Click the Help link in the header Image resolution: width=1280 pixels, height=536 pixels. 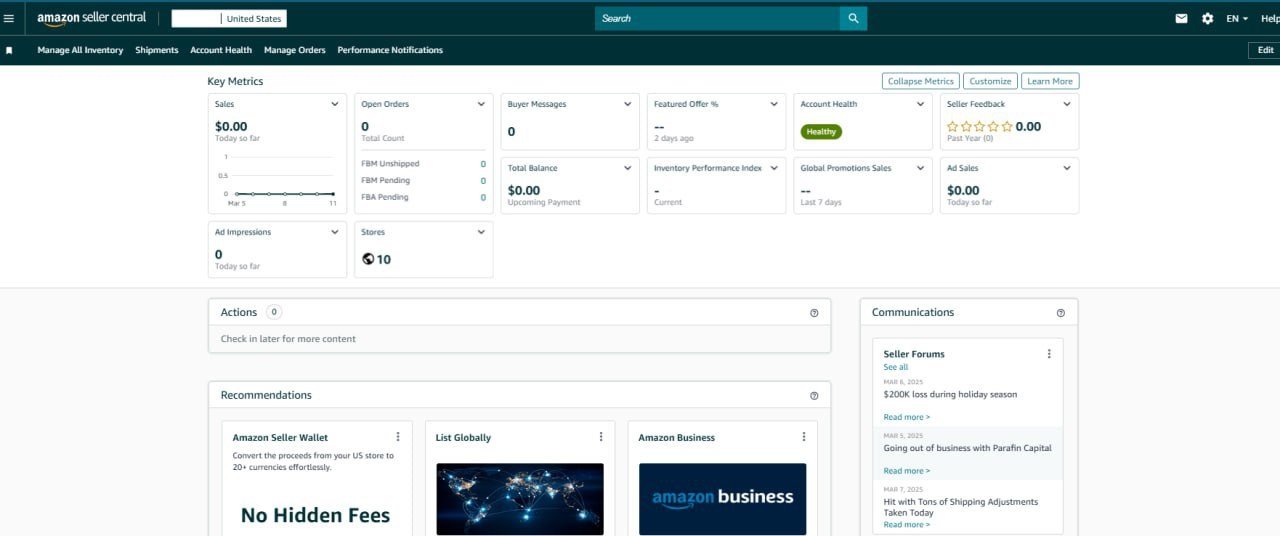pyautogui.click(x=1270, y=18)
